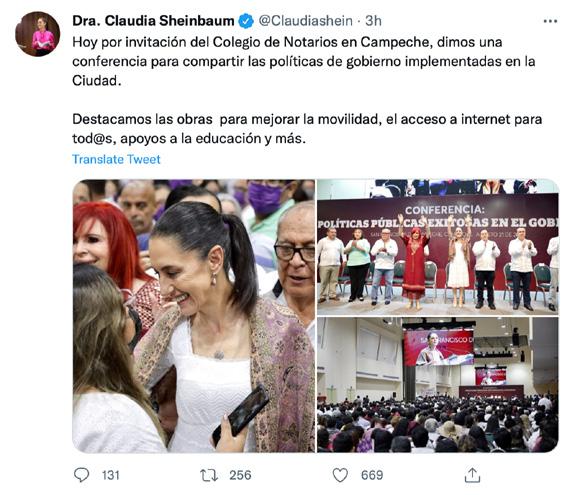Open the auditorium audience photo
The width and height of the screenshot is (575, 495).
438,385
